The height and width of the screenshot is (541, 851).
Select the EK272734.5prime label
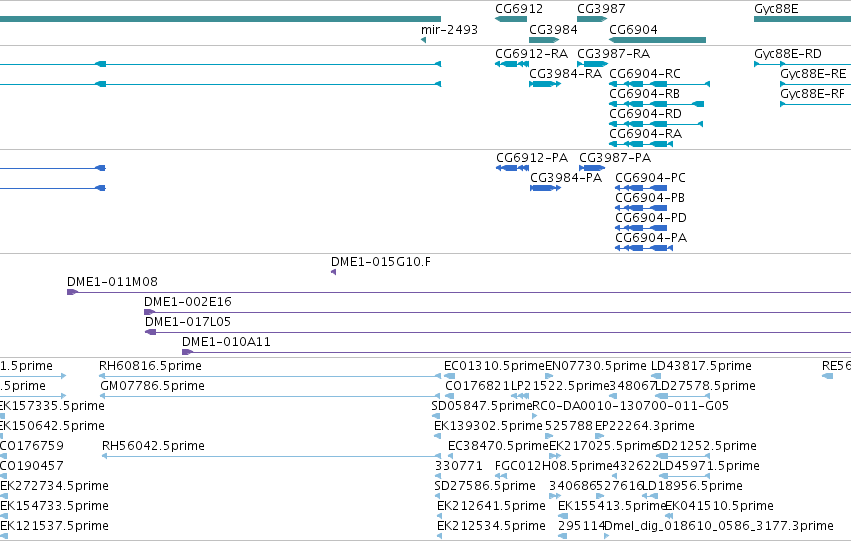[x=54, y=486]
